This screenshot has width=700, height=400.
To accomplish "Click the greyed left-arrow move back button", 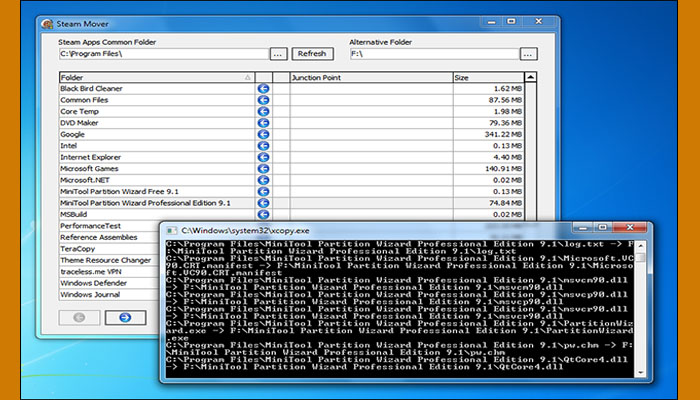I will click(x=79, y=317).
